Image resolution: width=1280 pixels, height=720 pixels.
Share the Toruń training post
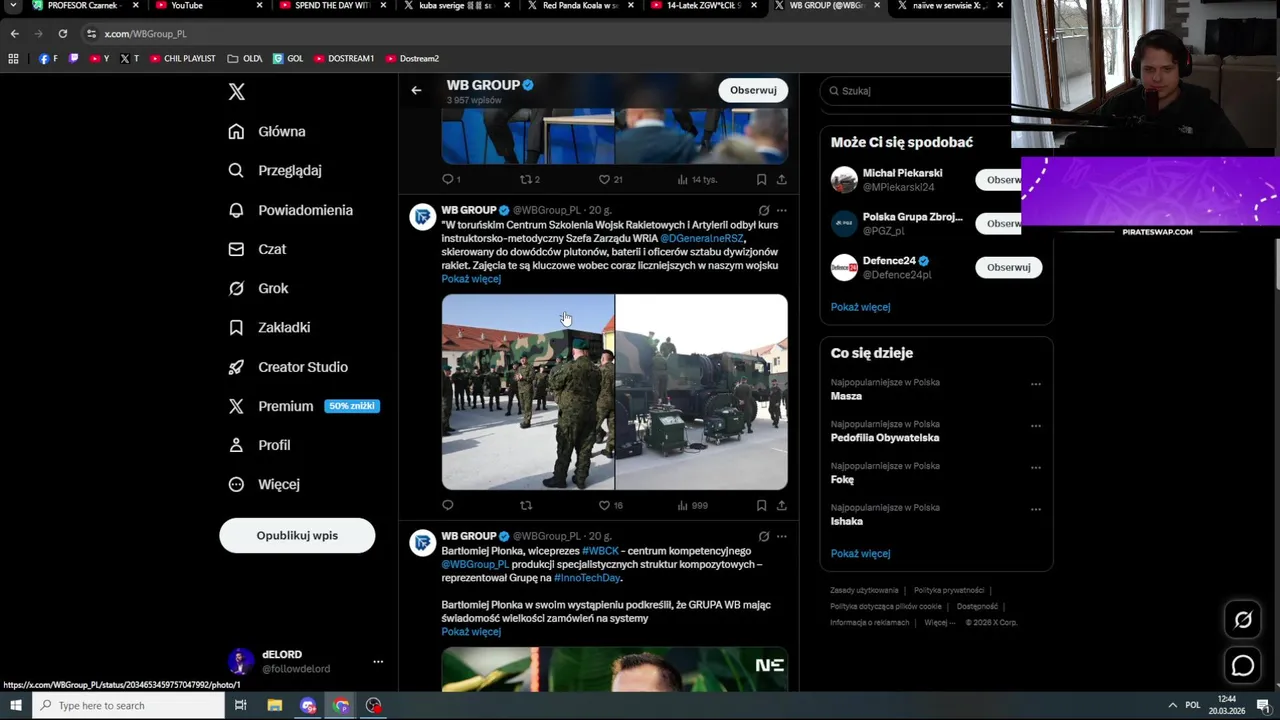click(781, 505)
